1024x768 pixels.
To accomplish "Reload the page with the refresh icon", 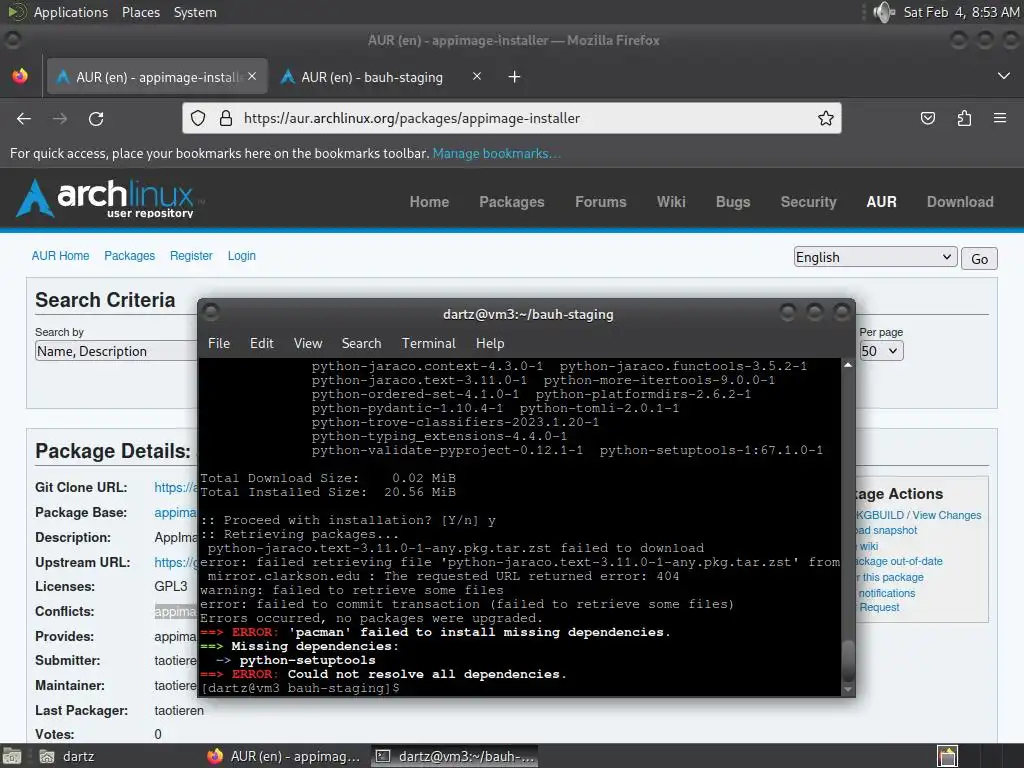I will click(96, 119).
